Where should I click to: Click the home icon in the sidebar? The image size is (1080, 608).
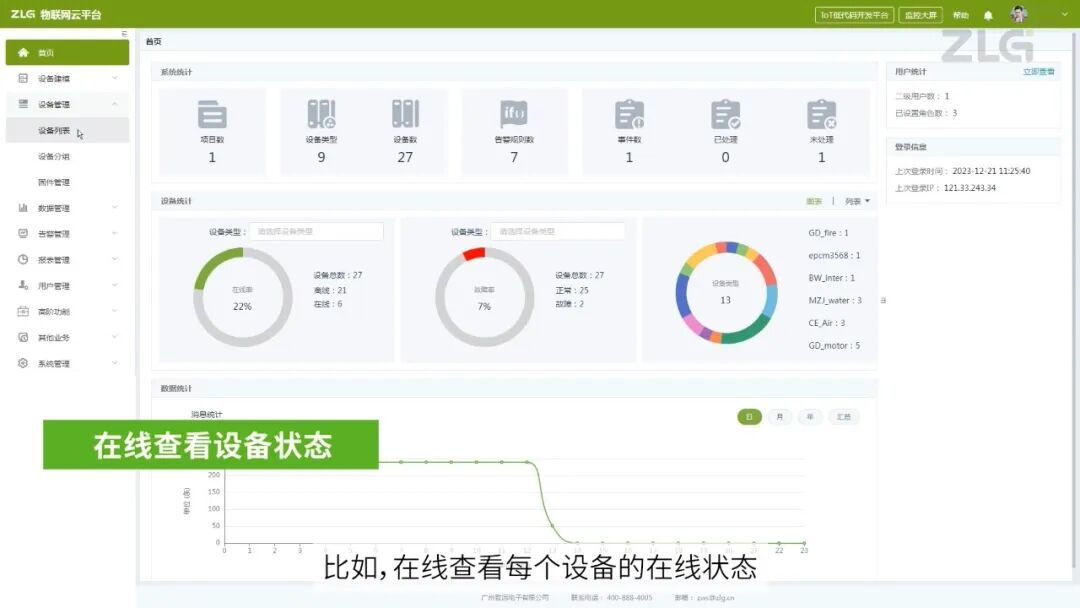click(23, 52)
